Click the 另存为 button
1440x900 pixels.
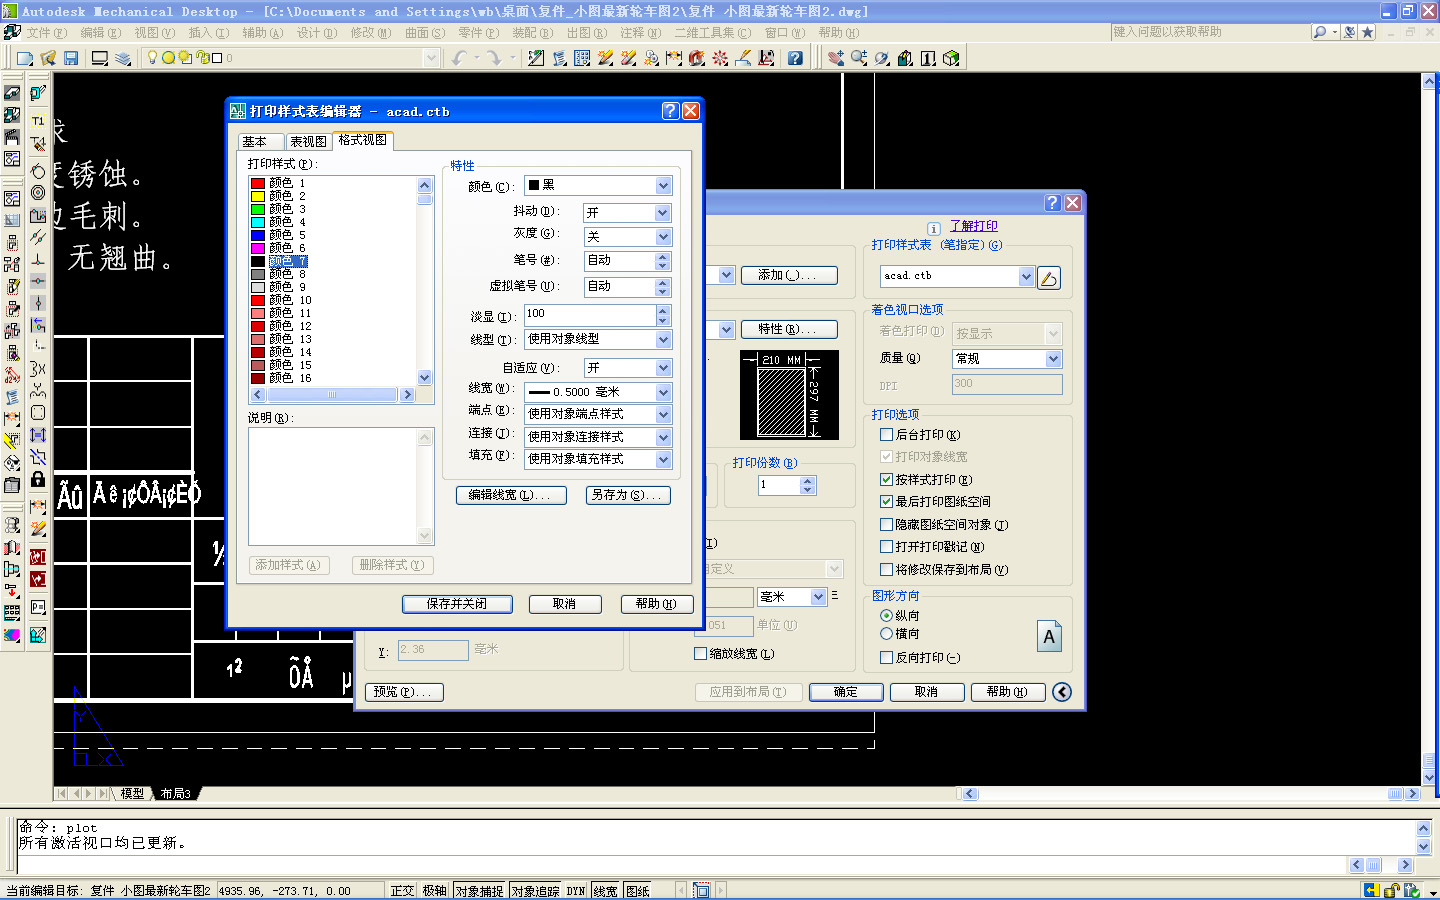[628, 495]
